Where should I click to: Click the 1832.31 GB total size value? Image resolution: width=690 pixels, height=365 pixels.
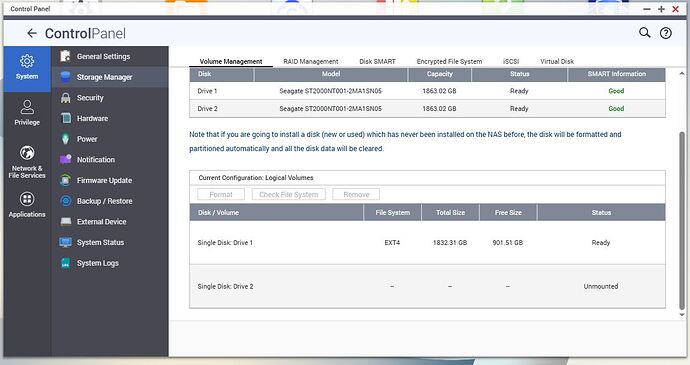click(450, 243)
